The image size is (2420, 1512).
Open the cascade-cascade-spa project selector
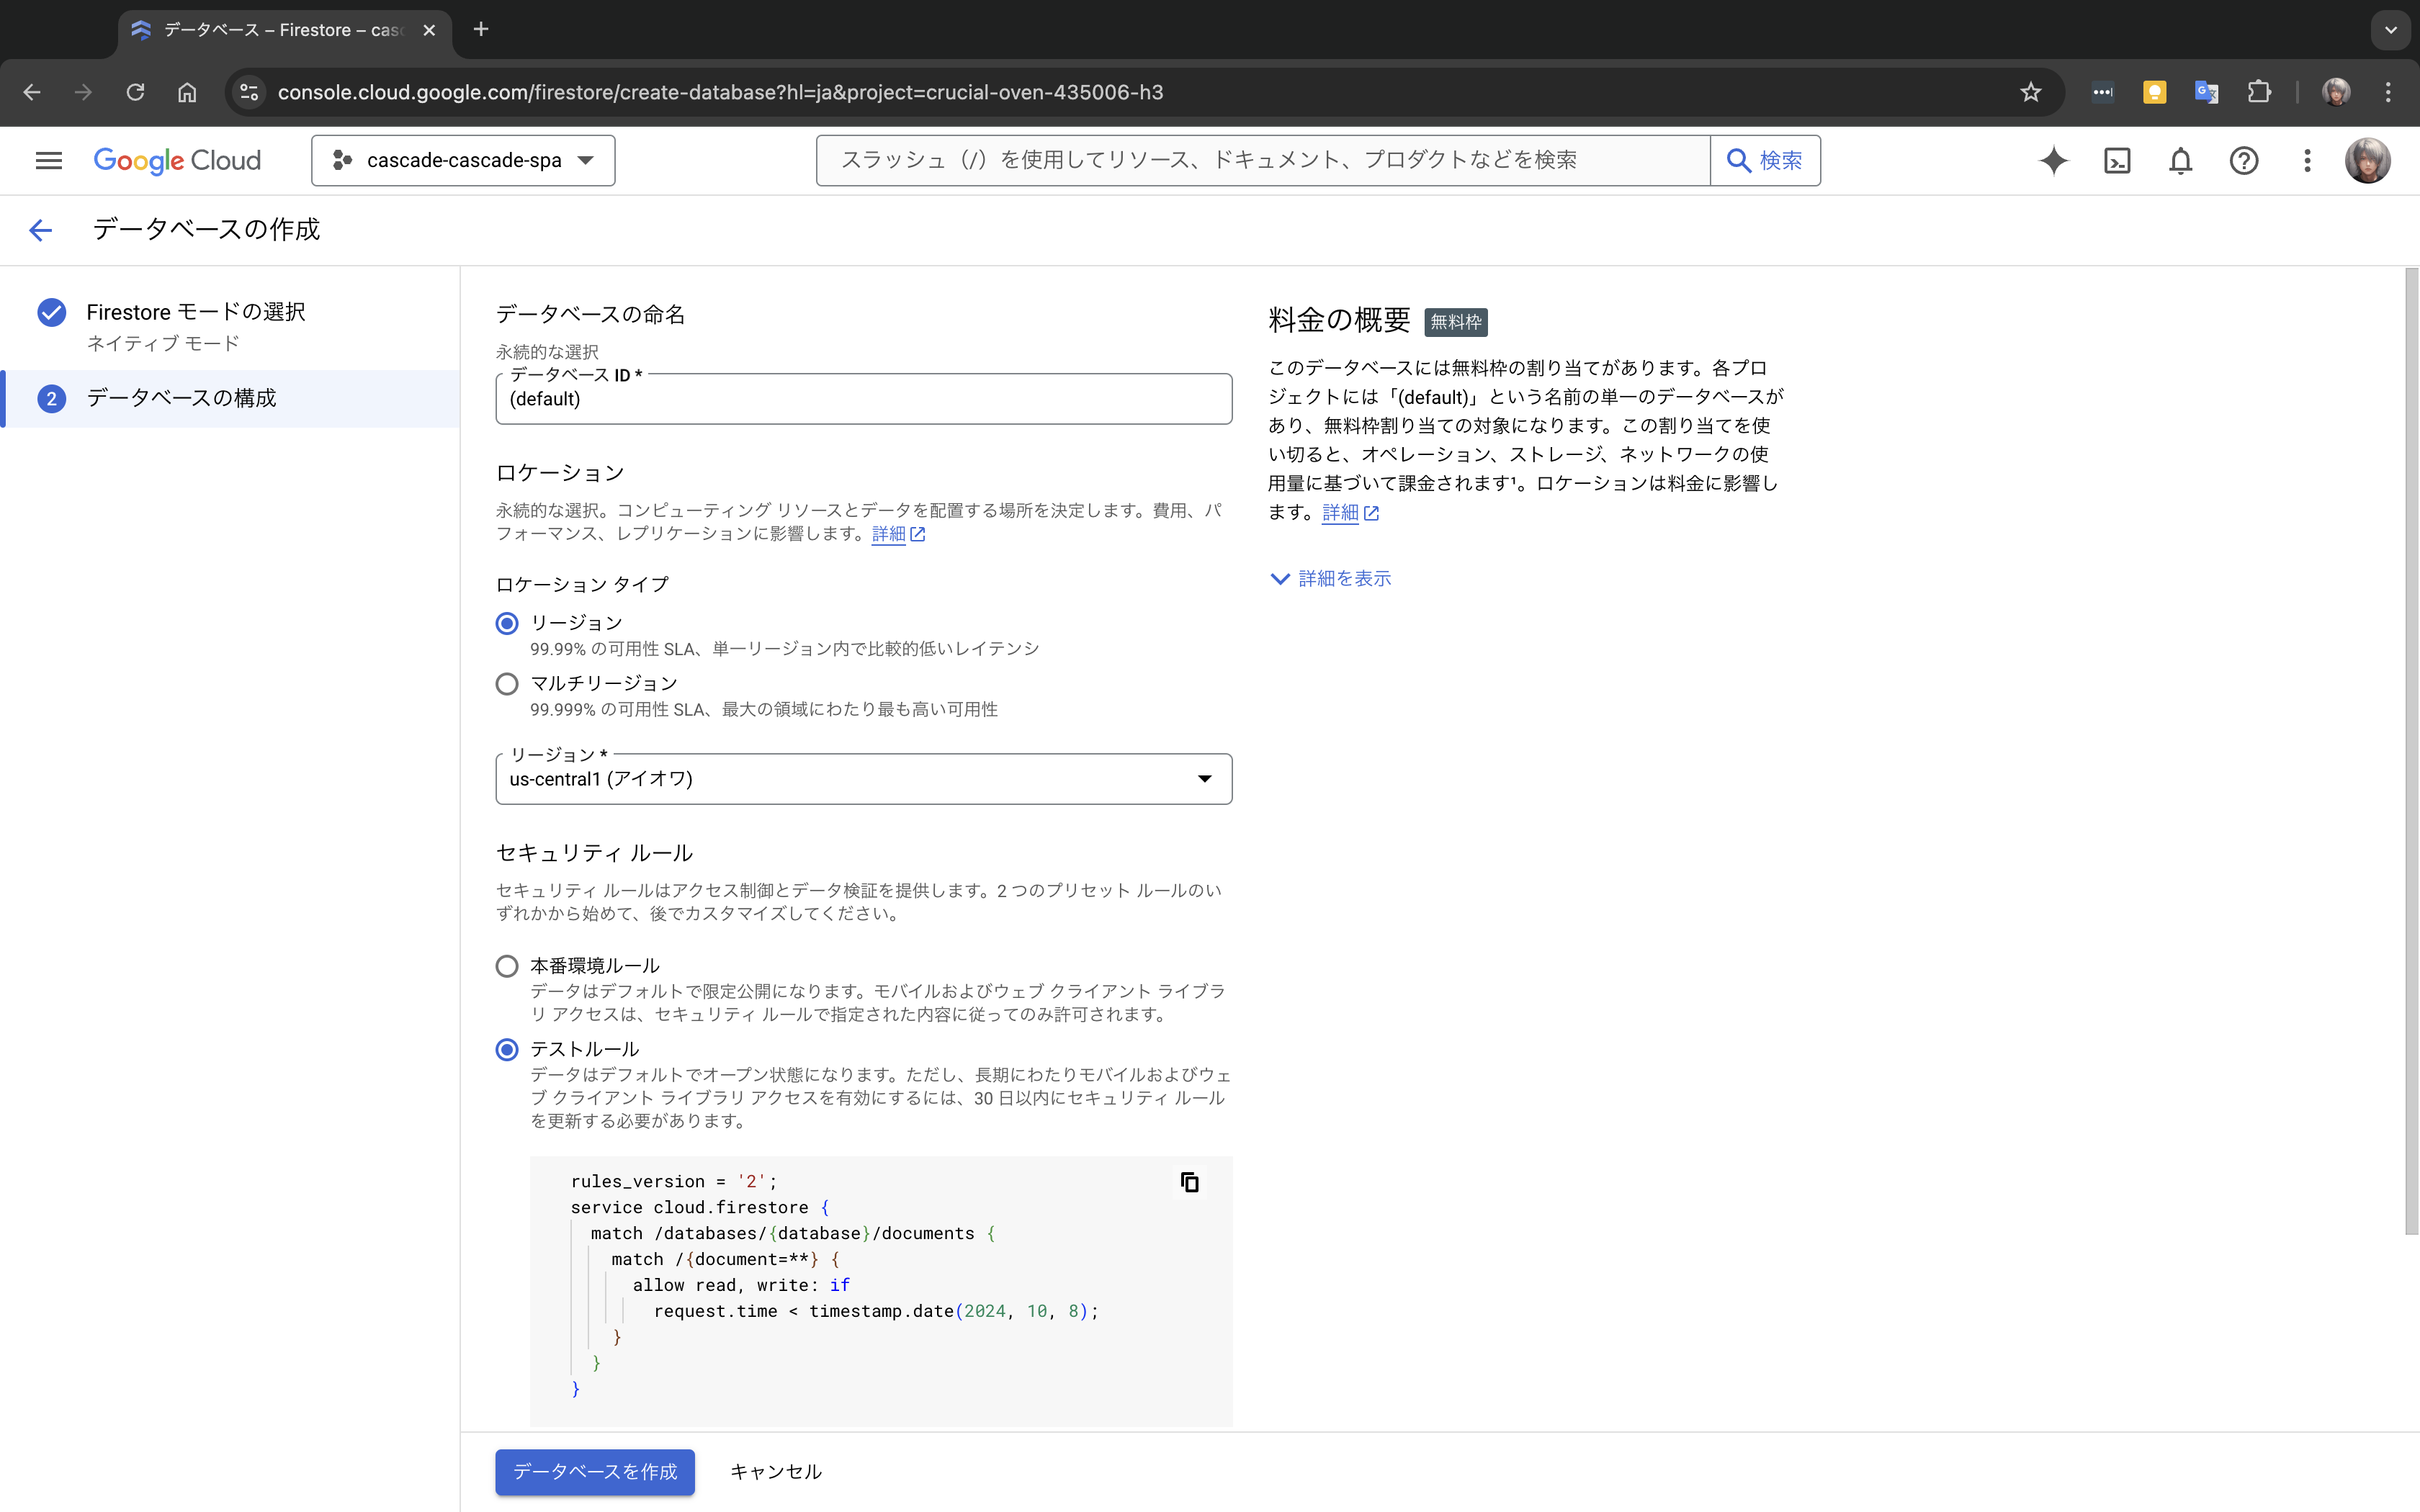pyautogui.click(x=463, y=161)
